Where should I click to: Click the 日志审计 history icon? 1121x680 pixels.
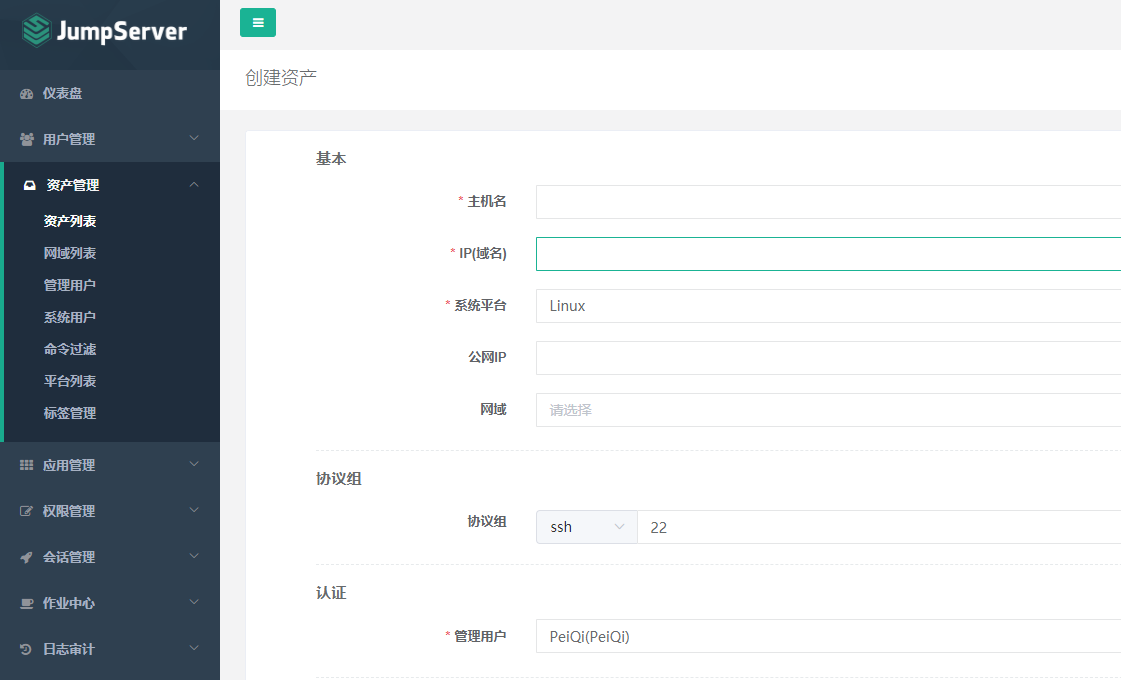[x=27, y=650]
